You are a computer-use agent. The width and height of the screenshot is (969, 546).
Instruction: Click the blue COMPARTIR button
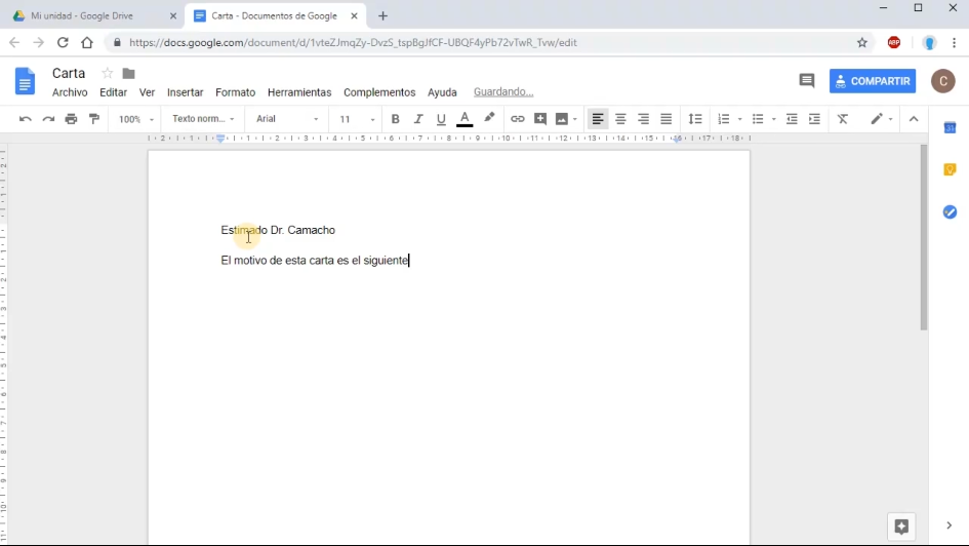pyautogui.click(x=872, y=81)
